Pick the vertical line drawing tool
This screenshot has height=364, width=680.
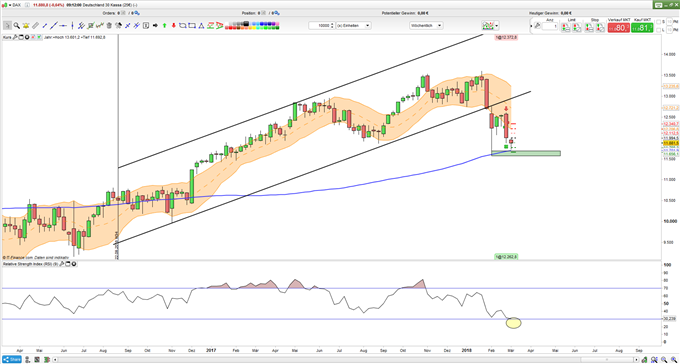(72, 26)
